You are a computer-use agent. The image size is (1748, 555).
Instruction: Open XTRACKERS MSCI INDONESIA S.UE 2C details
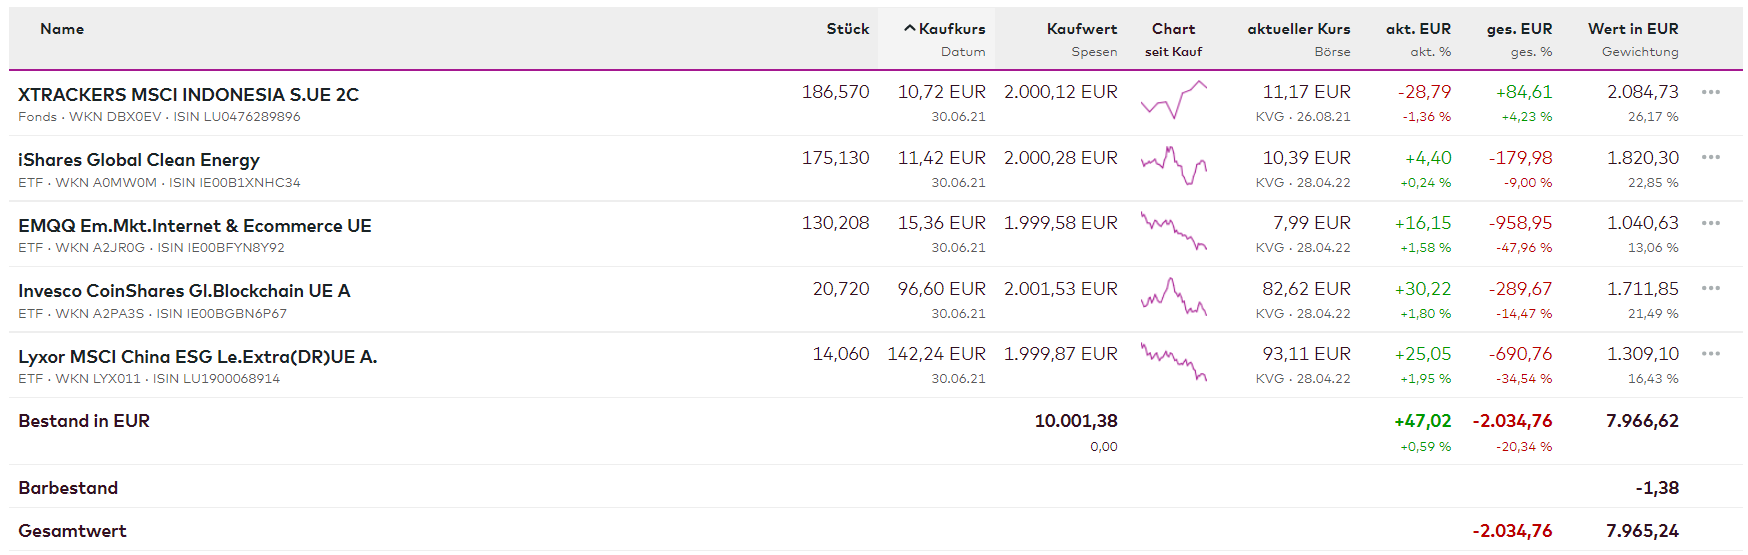188,95
